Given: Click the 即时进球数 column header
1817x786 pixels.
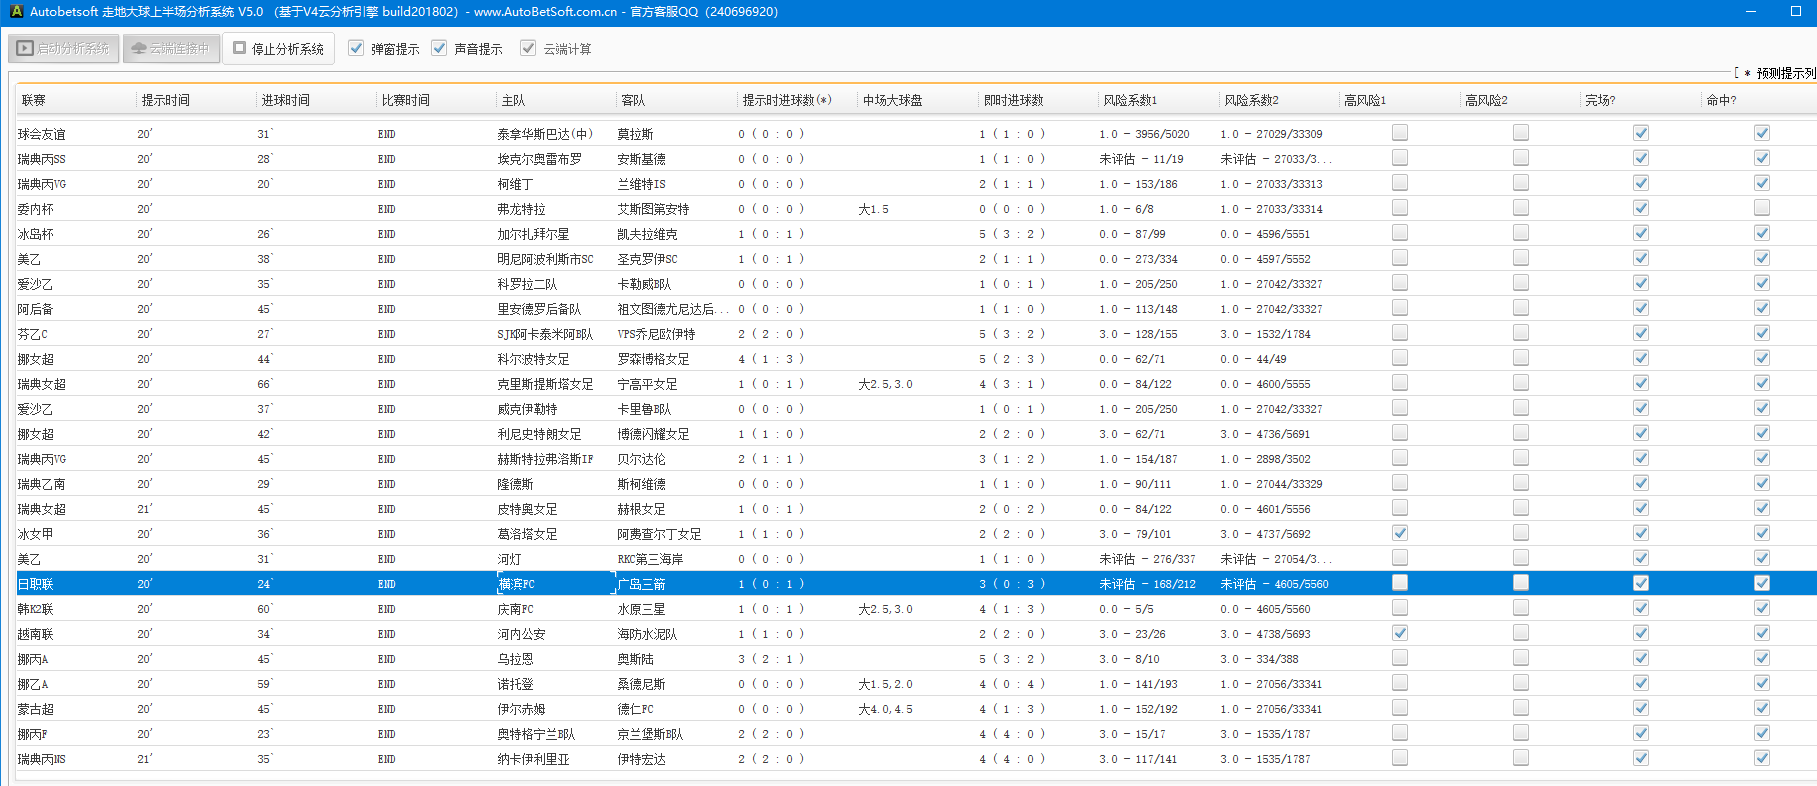Looking at the screenshot, I should (x=1013, y=100).
